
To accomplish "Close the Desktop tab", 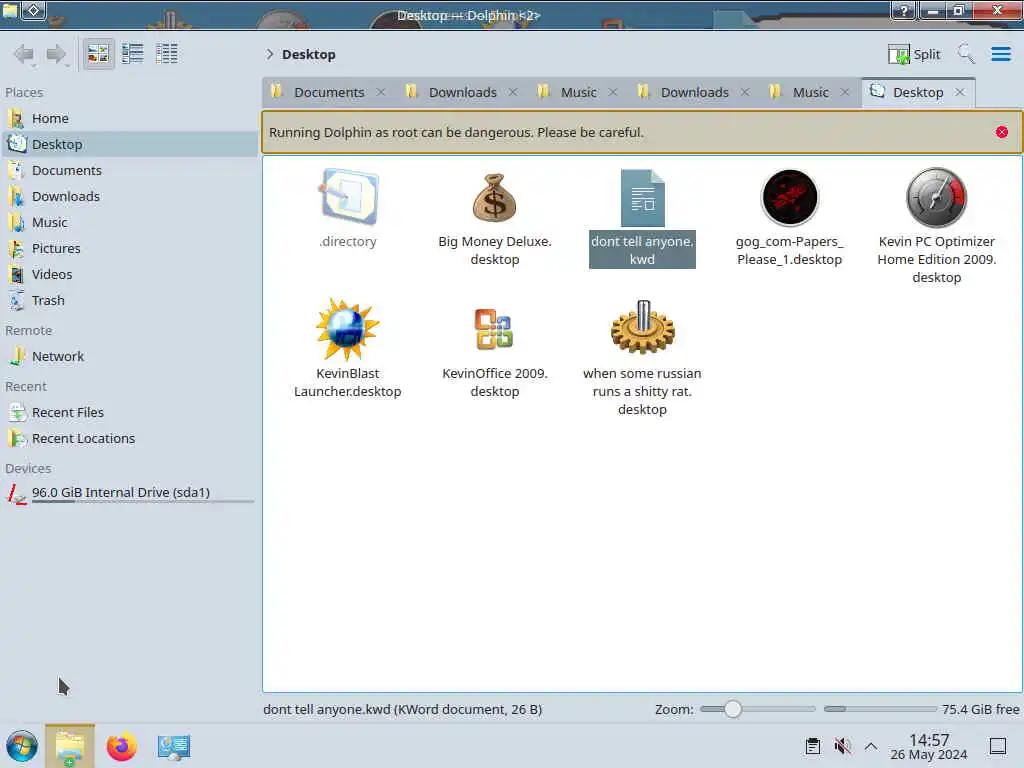I will click(x=959, y=92).
